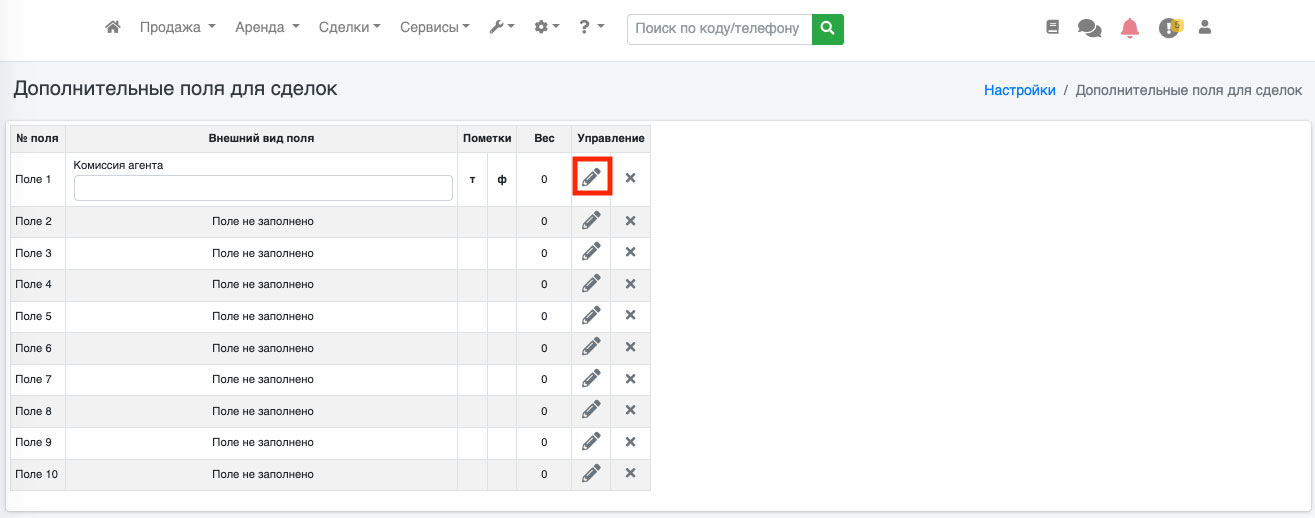Click the alert badge icon
This screenshot has height=518, width=1315.
click(1169, 28)
